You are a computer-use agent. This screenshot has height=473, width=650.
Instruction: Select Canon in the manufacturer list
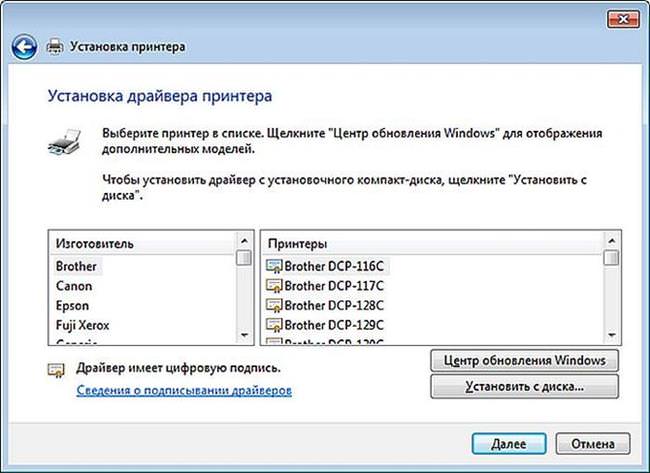point(74,286)
